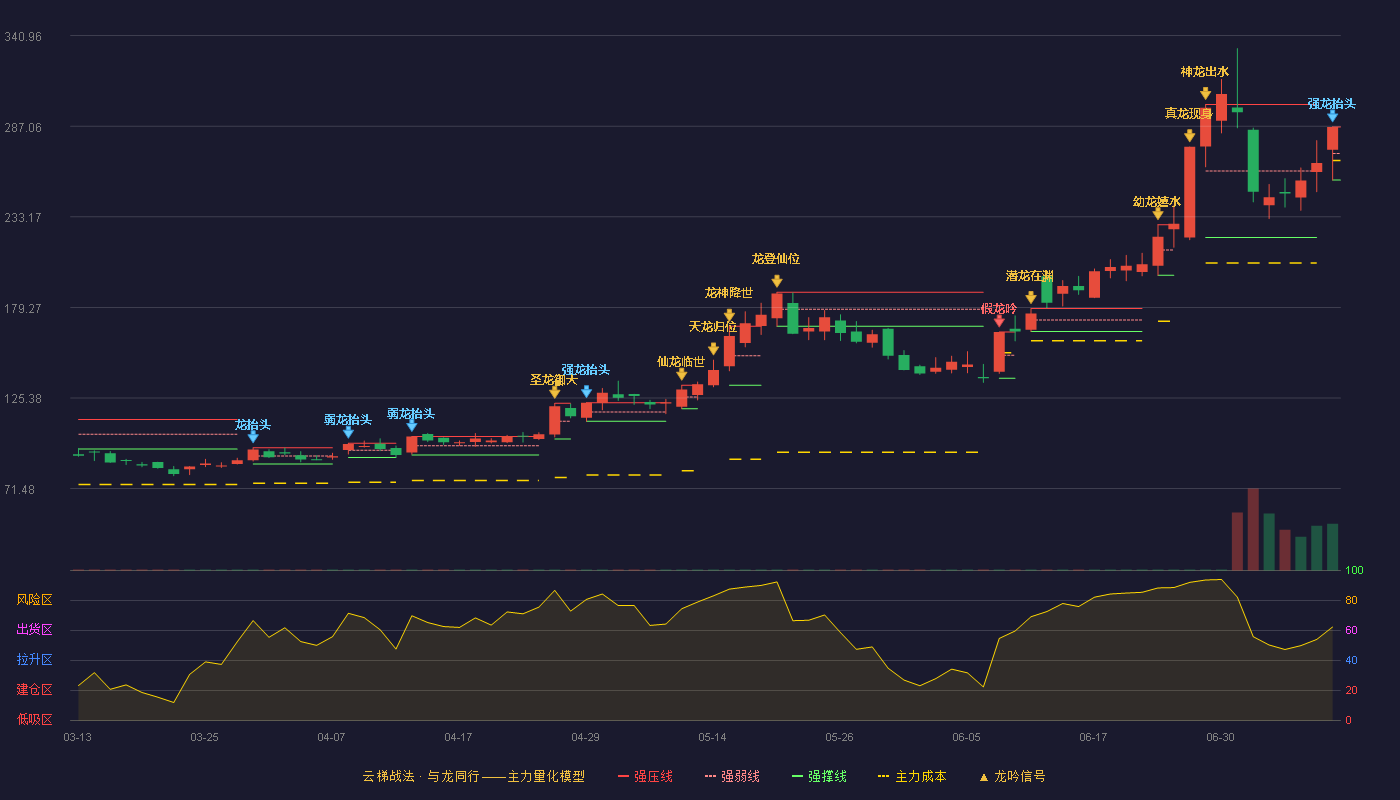Click the 神龙出水 signal arrow
1400x800 pixels.
pyautogui.click(x=1205, y=94)
